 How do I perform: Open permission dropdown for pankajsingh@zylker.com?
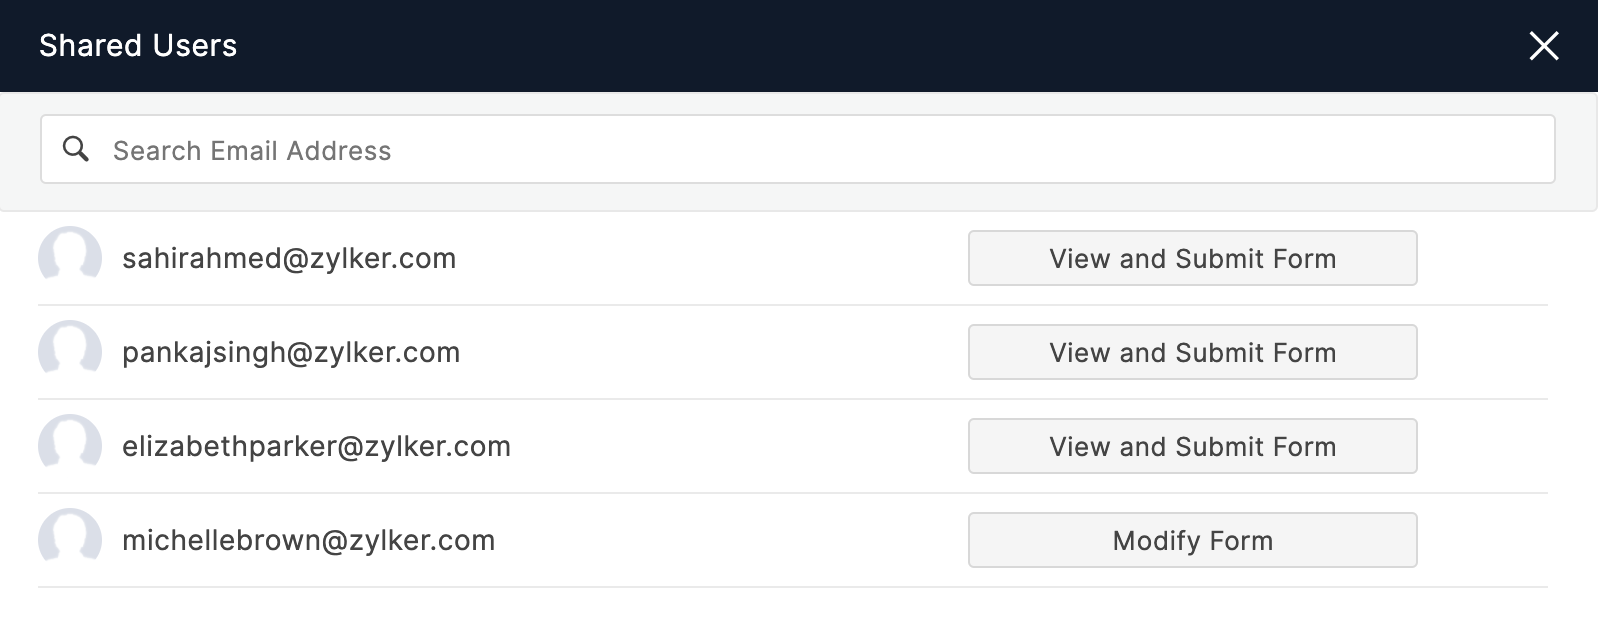(x=1192, y=352)
